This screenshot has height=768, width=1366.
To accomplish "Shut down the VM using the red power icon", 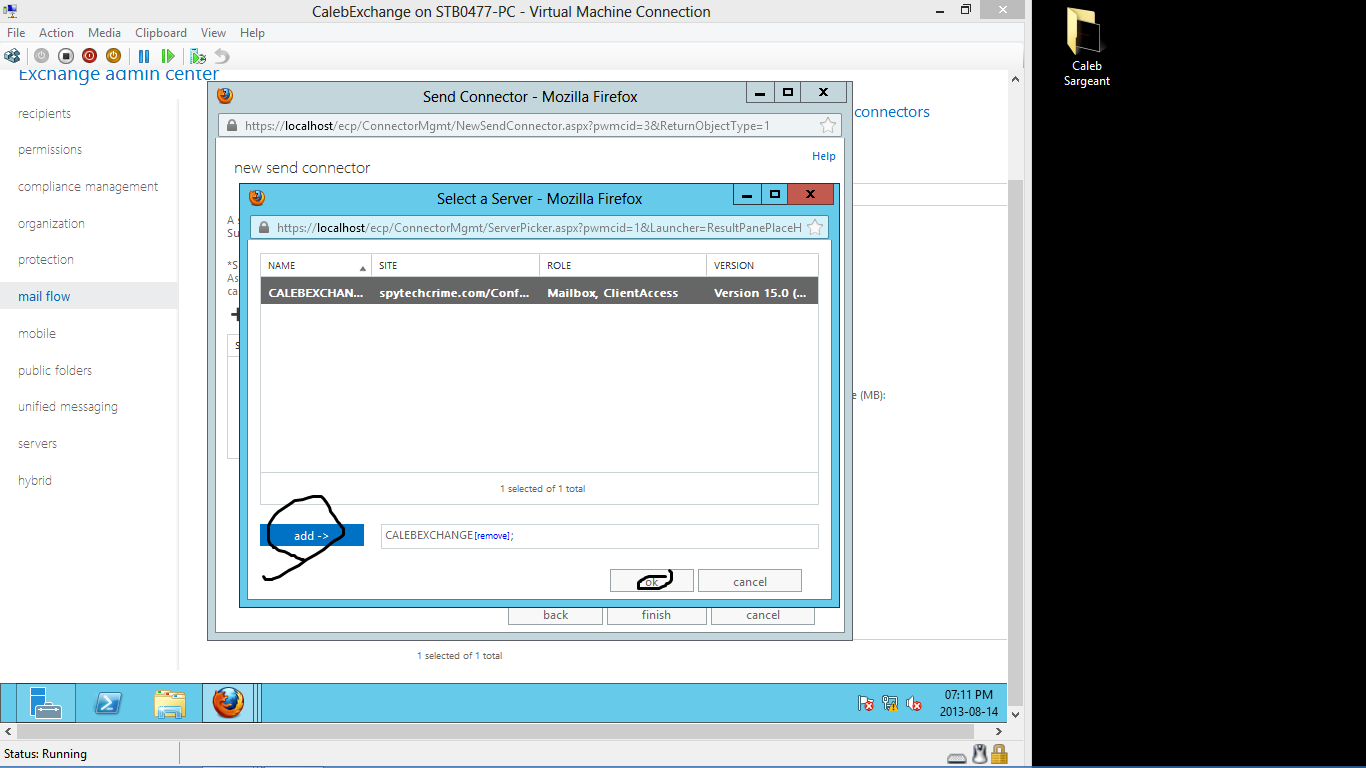I will pos(89,56).
